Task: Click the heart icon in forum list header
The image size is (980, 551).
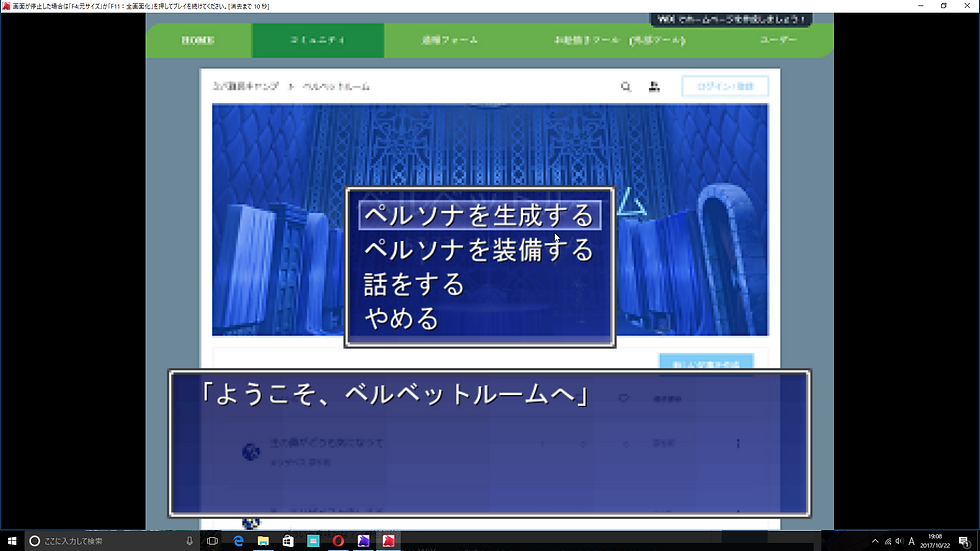Action: (623, 398)
